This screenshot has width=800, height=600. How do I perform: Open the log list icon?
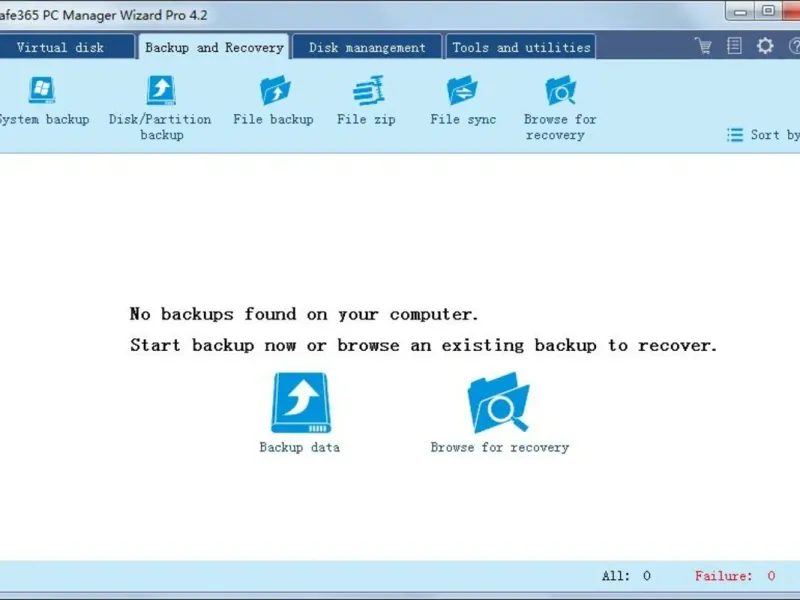[x=734, y=46]
